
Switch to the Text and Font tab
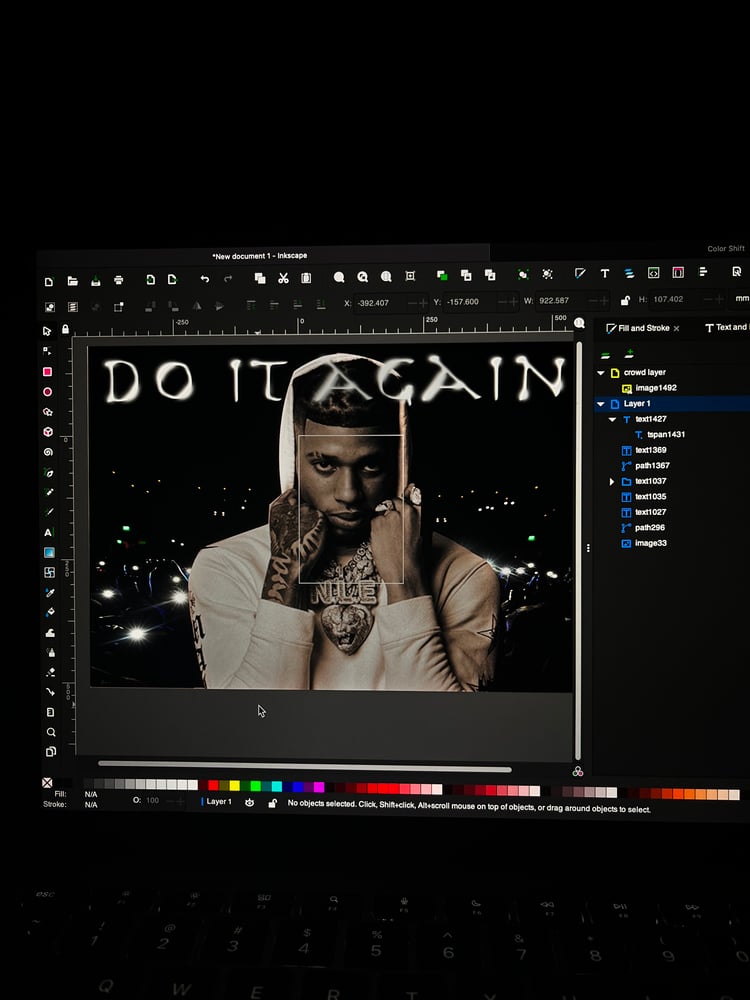[726, 327]
